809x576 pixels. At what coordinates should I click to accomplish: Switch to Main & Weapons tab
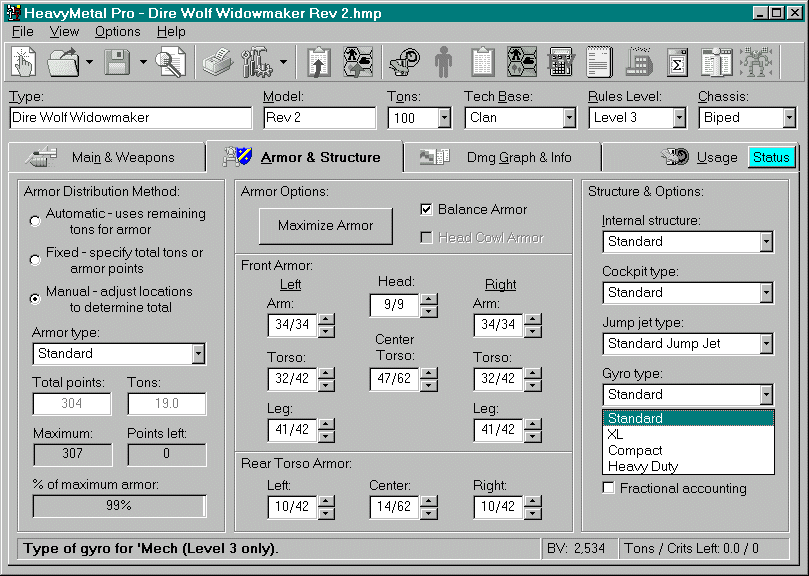pos(107,157)
